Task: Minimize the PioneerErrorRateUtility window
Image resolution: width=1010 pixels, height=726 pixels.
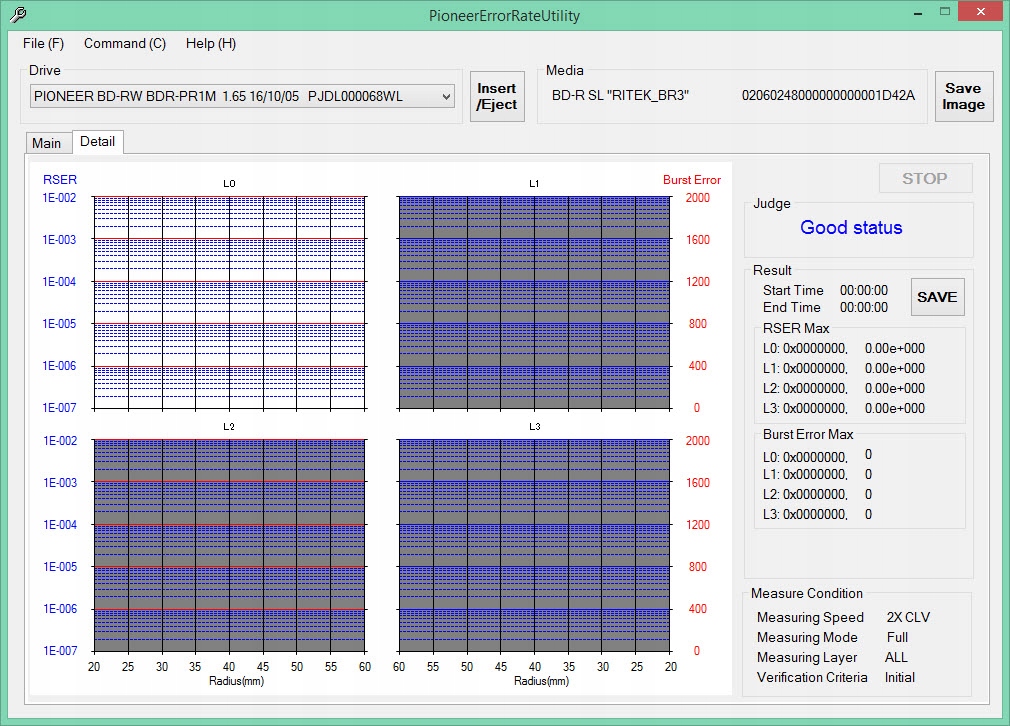Action: click(x=920, y=12)
